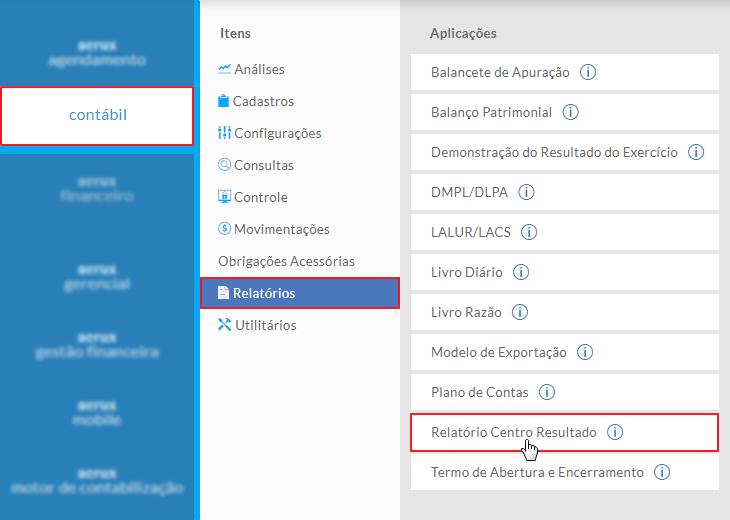730x520 pixels.
Task: Open Livro Razão info icon
Action: coord(520,312)
